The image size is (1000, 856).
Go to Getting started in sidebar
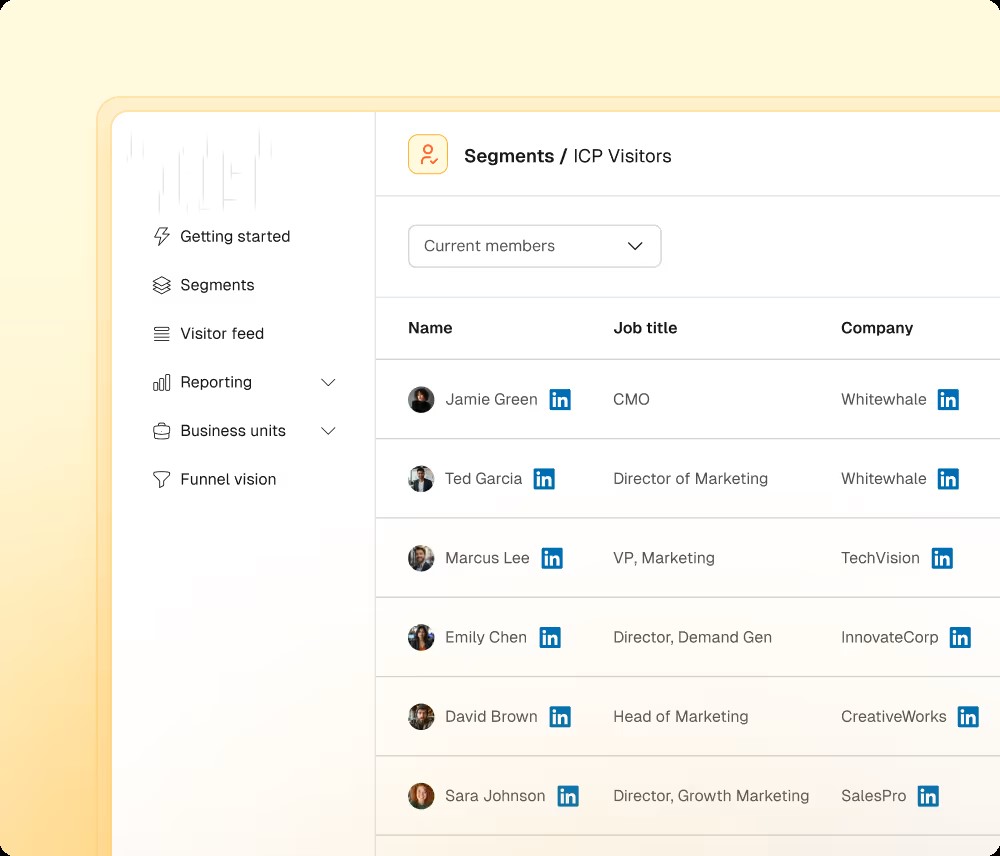click(x=234, y=237)
